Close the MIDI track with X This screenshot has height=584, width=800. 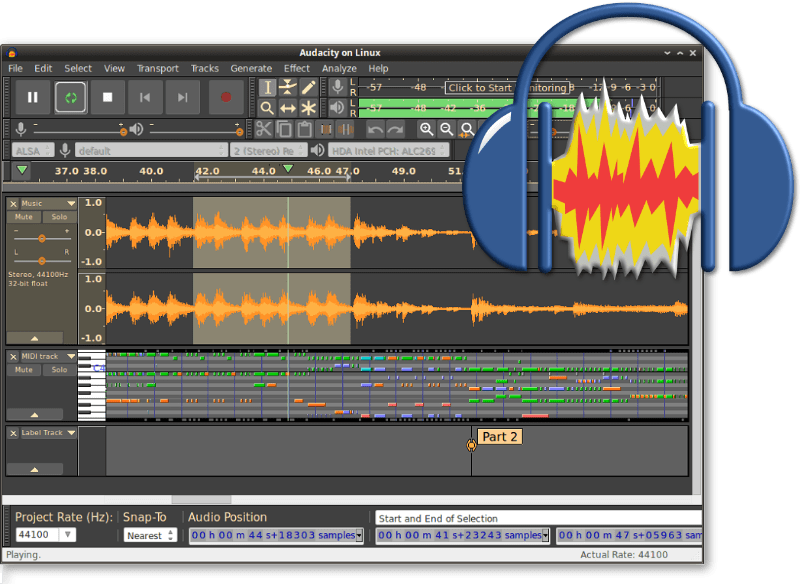[13, 357]
